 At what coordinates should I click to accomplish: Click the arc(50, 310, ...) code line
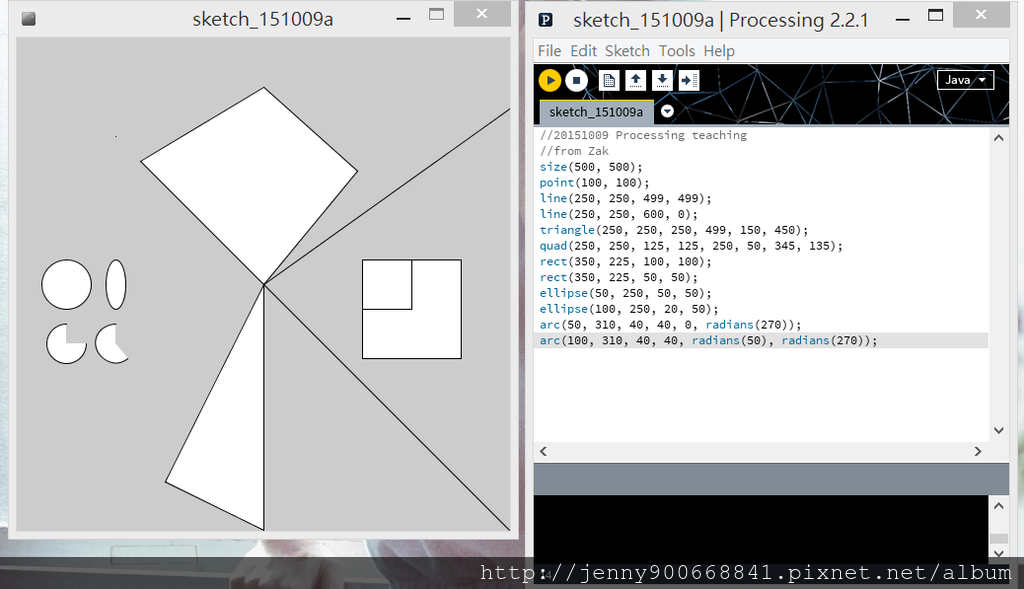coord(670,325)
